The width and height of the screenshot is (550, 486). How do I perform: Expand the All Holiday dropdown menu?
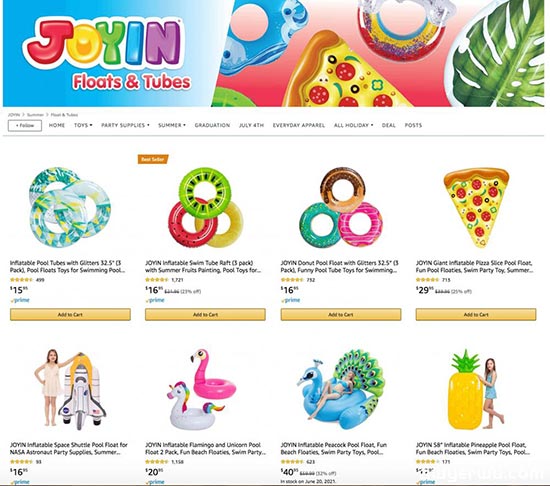tap(354, 125)
